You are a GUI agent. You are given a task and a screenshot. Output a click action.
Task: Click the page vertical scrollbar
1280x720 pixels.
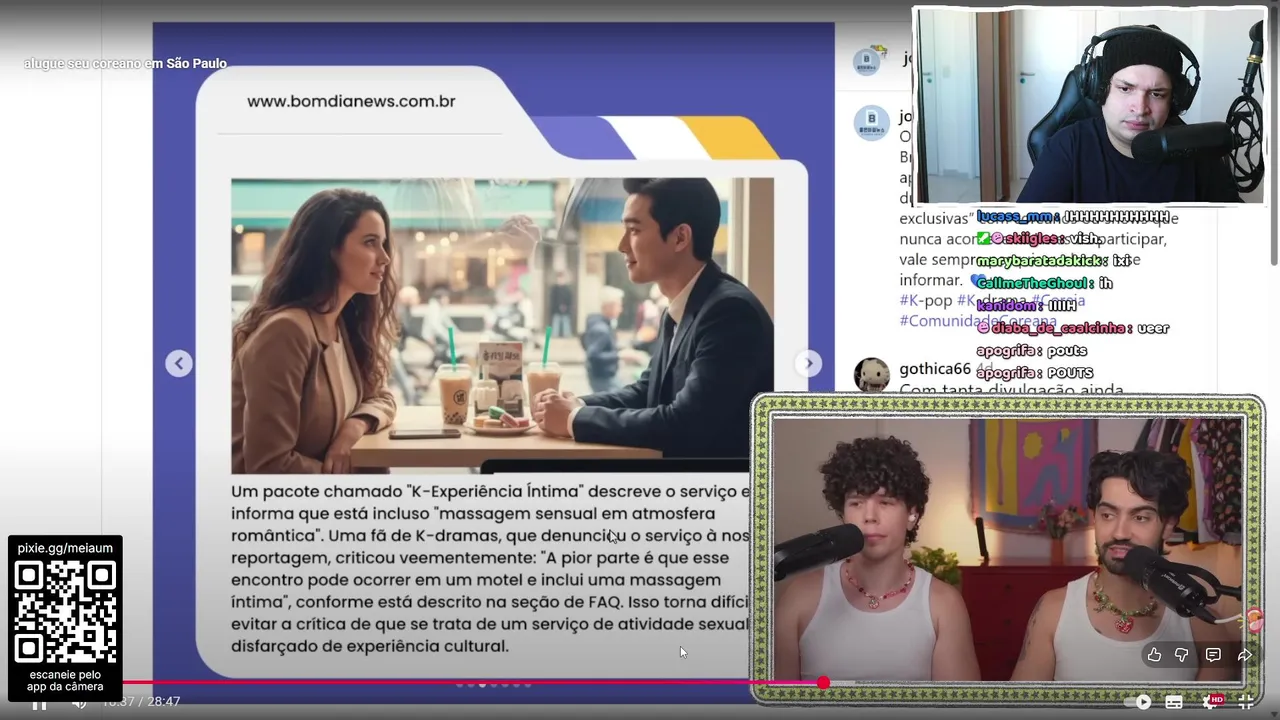tap(1273, 140)
